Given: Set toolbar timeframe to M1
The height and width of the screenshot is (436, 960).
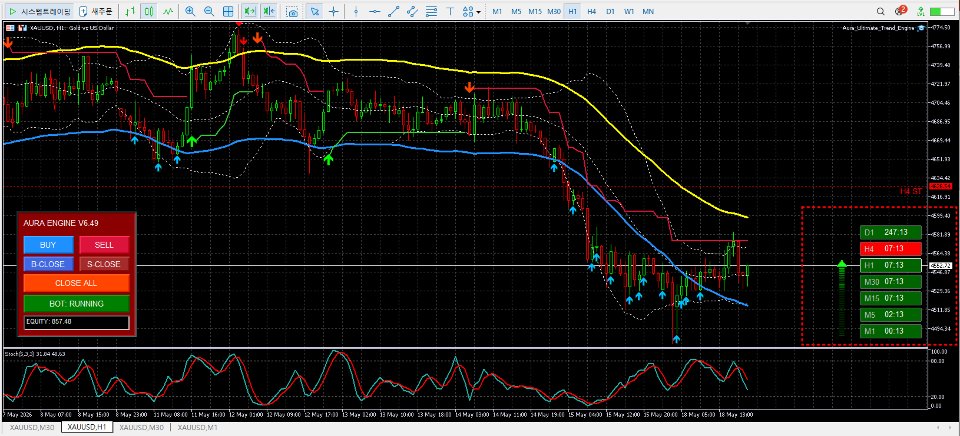Looking at the screenshot, I should point(497,11).
